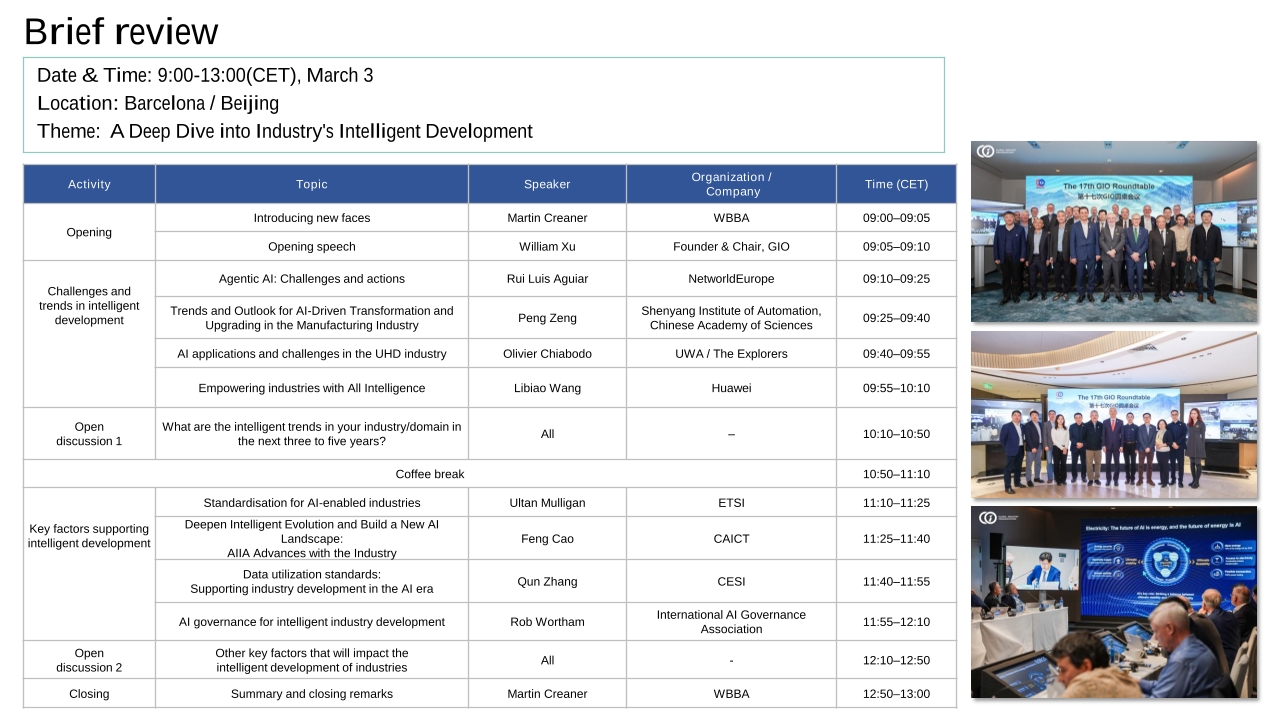Viewport: 1280px width, 720px height.
Task: Click the speaker name "Feng Cao"
Action: point(547,539)
